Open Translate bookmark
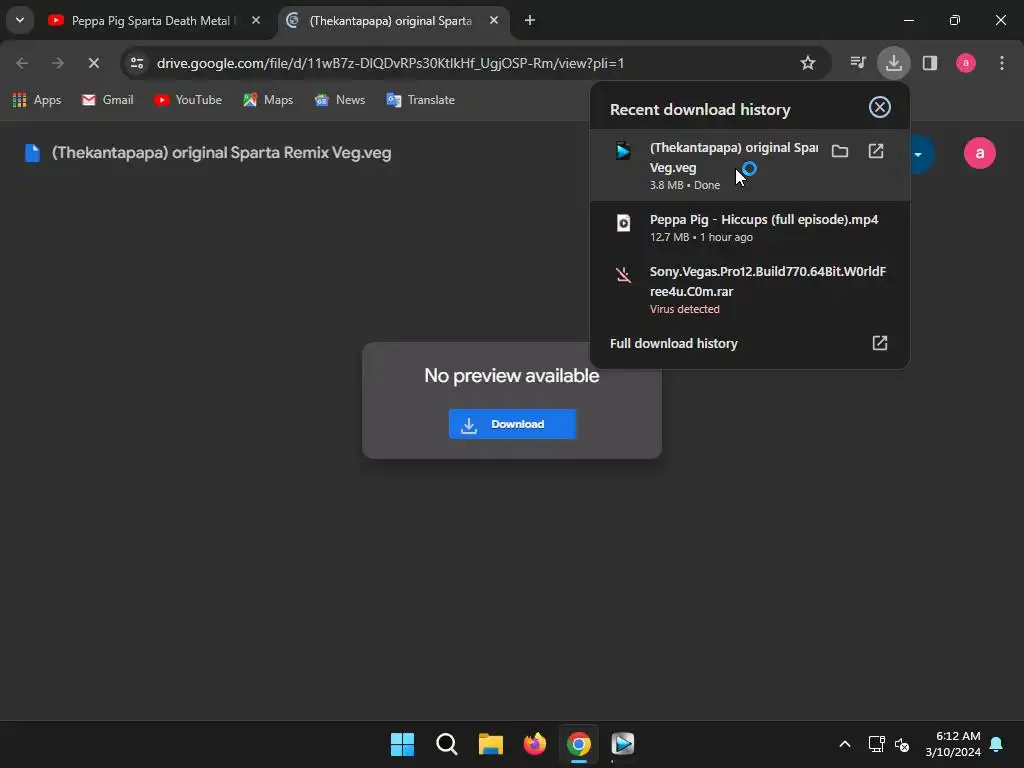 point(420,100)
